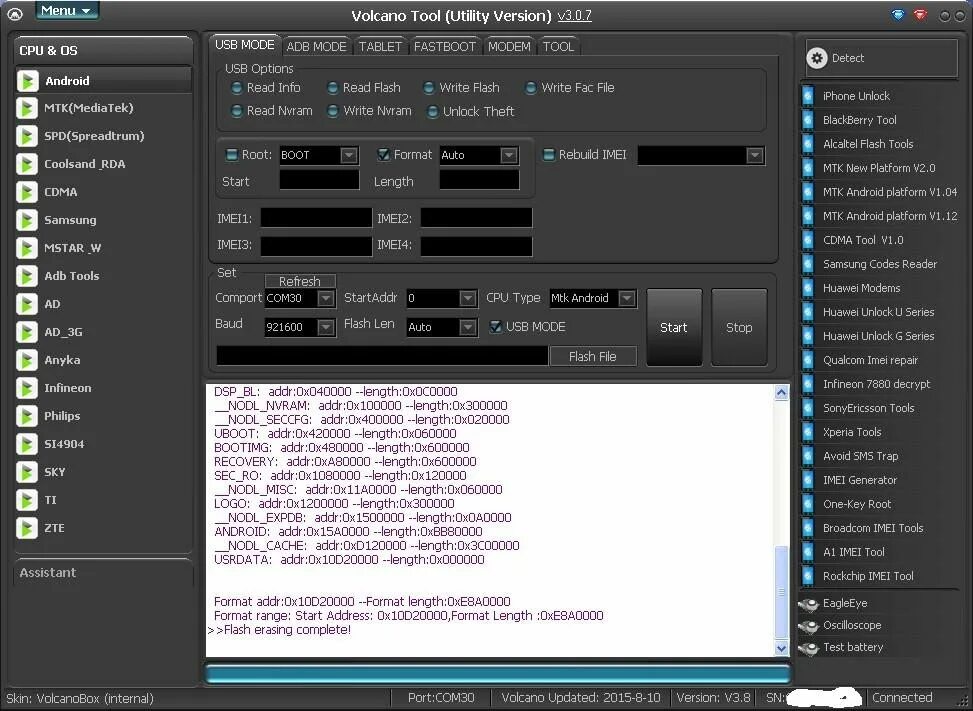Viewport: 973px width, 711px height.
Task: Toggle the USB MODE checkbox
Action: 496,327
